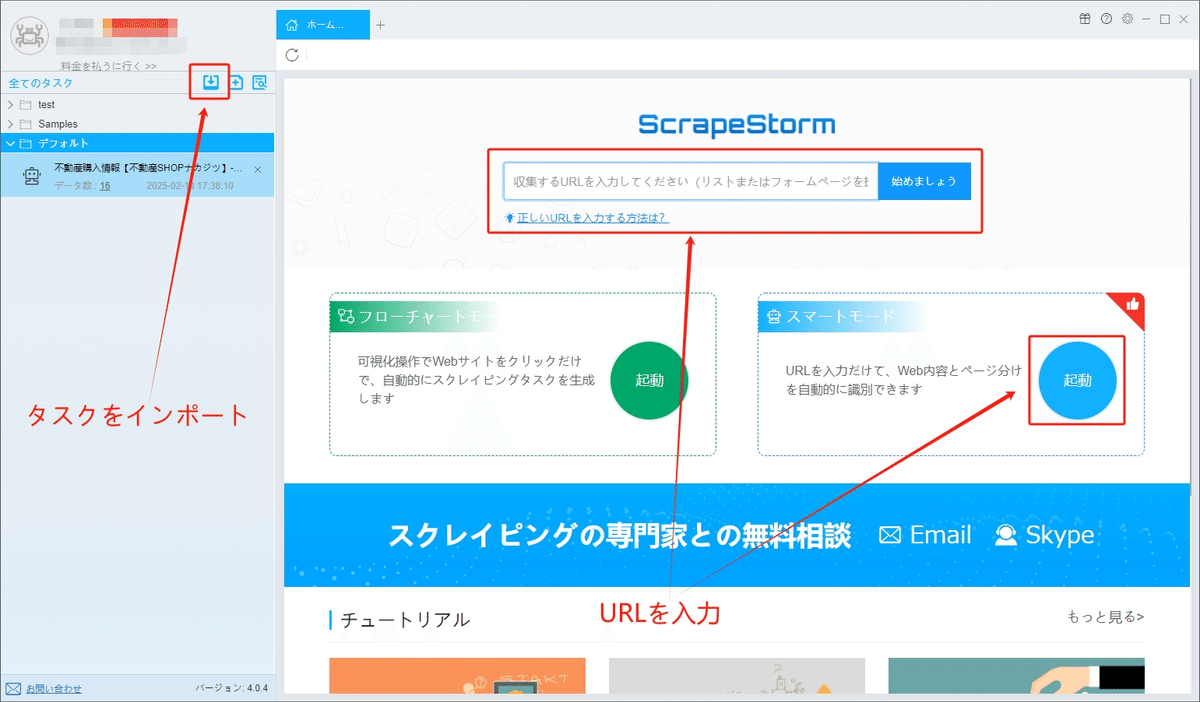Expand the Samples folder
Screen dimensions: 1200x702
pos(11,124)
